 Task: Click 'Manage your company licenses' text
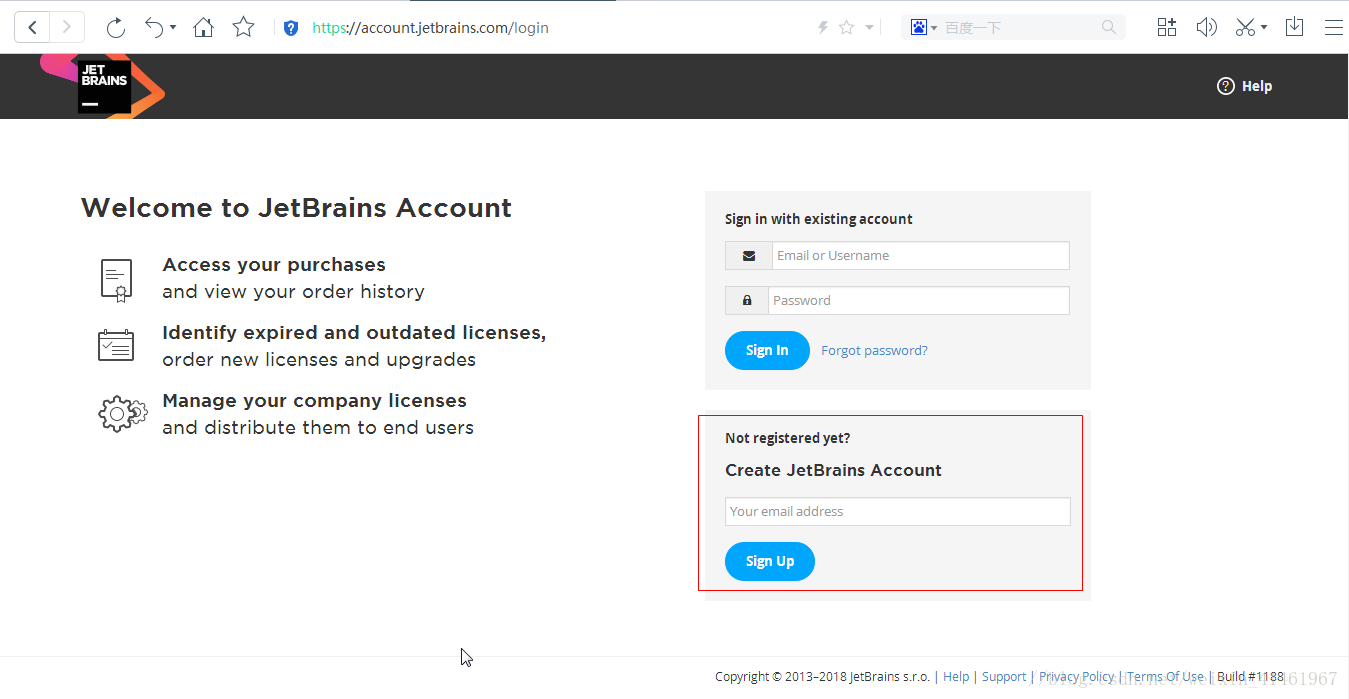pyautogui.click(x=314, y=401)
